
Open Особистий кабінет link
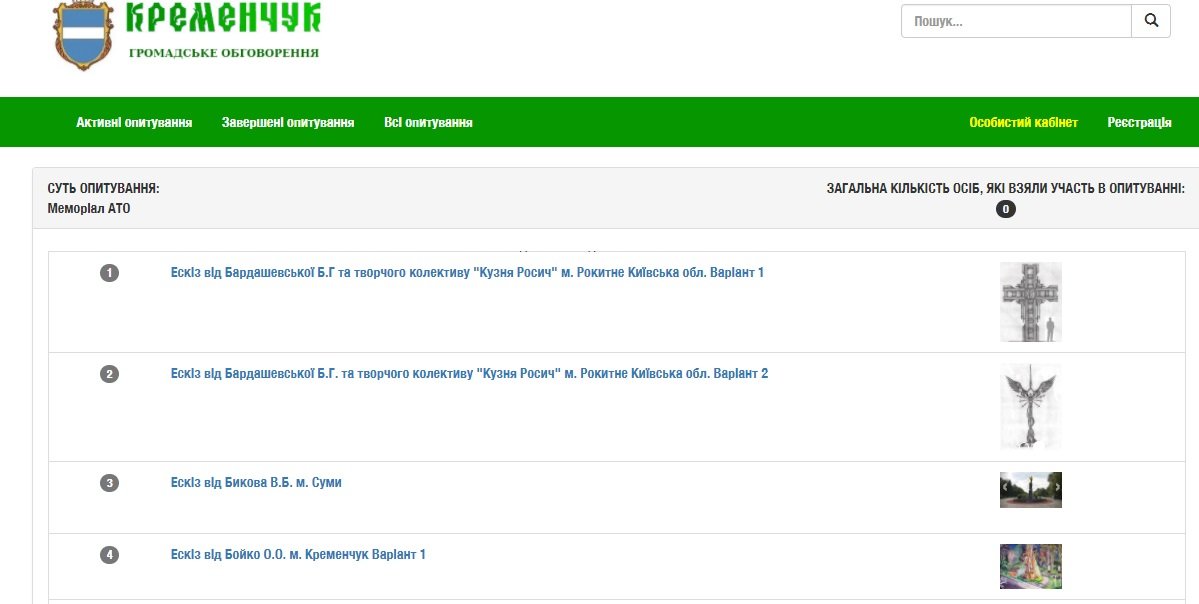pos(1023,123)
